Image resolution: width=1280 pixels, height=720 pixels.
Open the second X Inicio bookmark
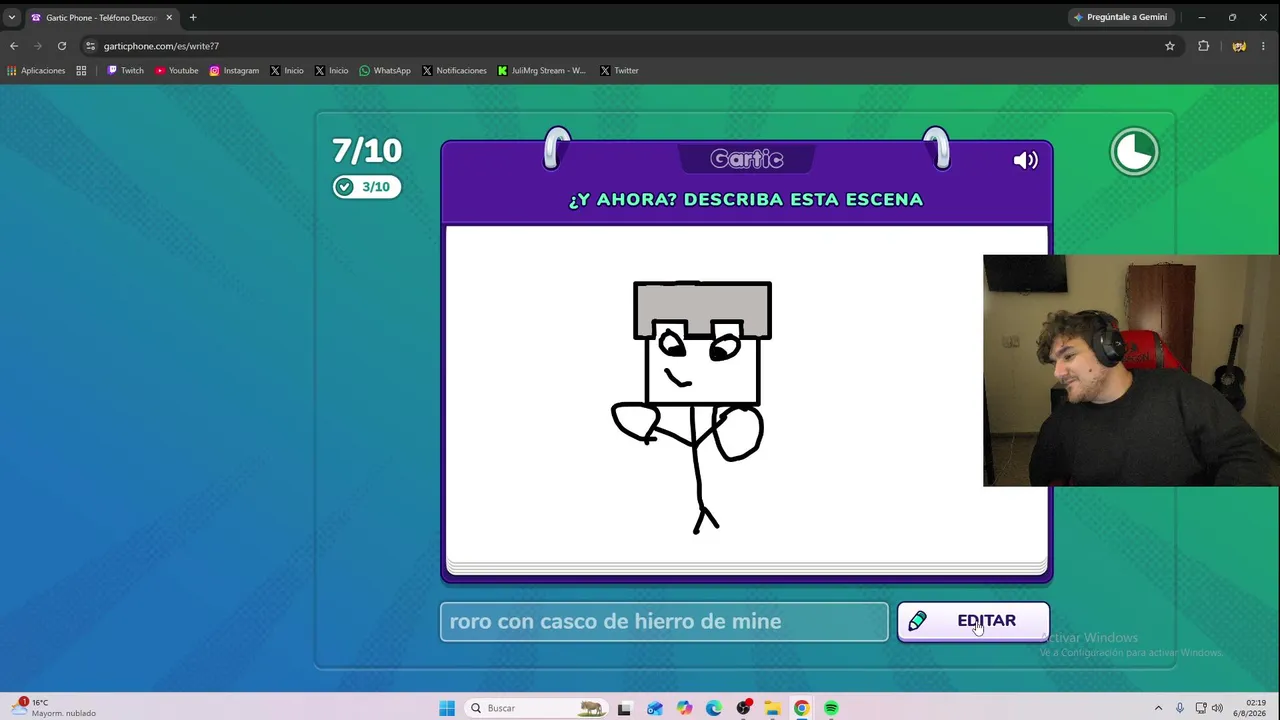click(x=332, y=71)
